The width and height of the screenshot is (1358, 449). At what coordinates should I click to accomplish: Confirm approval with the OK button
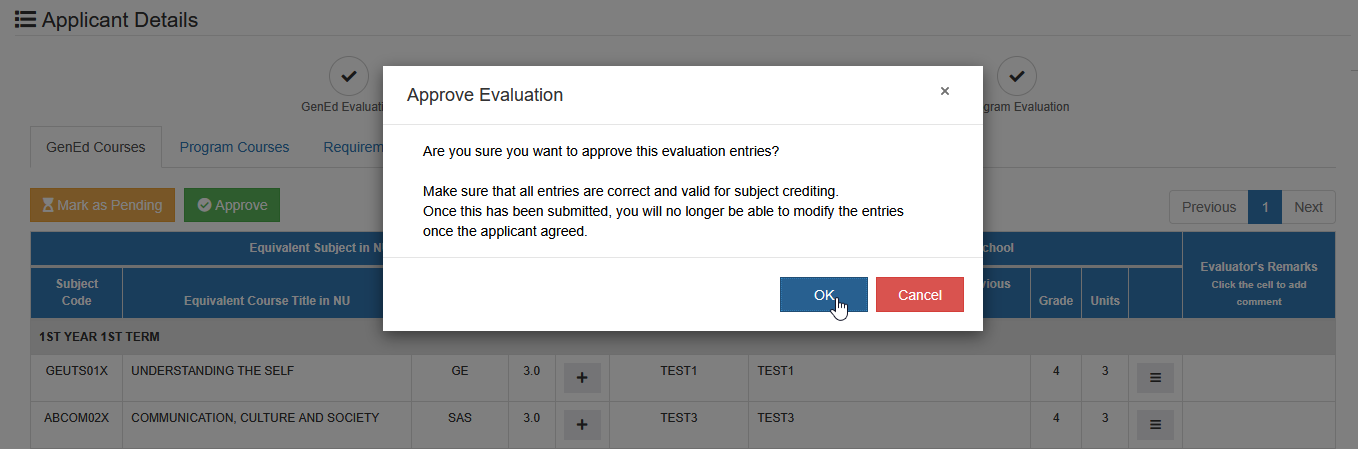coord(823,294)
